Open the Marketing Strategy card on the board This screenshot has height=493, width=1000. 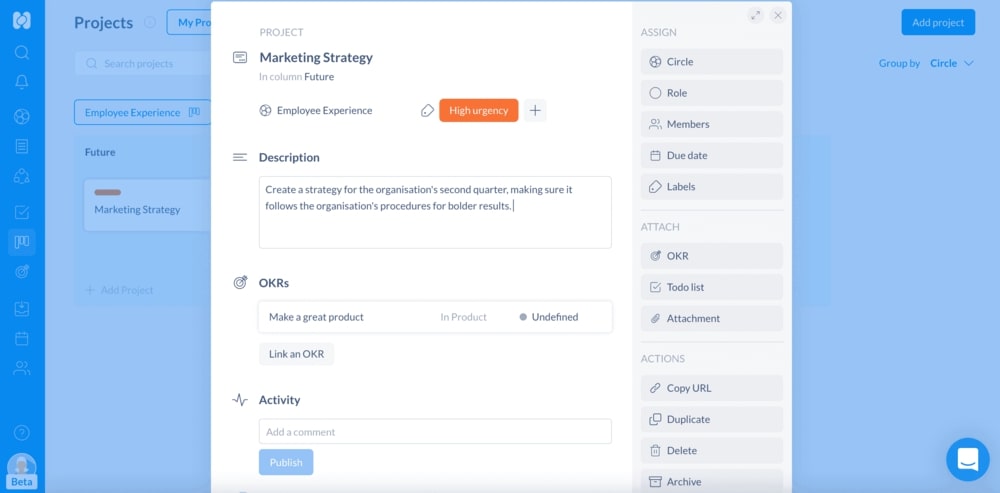[x=147, y=205]
